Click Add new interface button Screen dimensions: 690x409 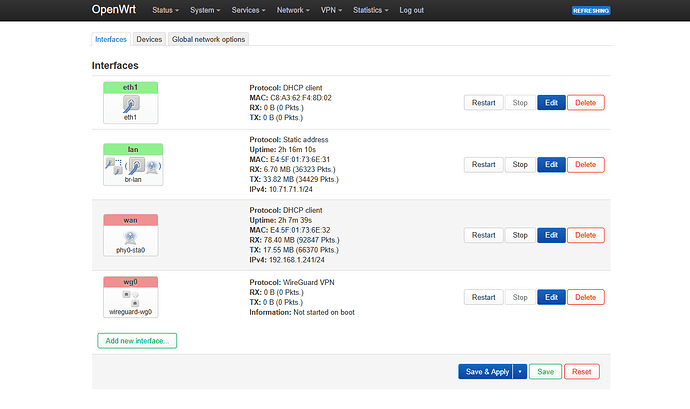tap(137, 341)
